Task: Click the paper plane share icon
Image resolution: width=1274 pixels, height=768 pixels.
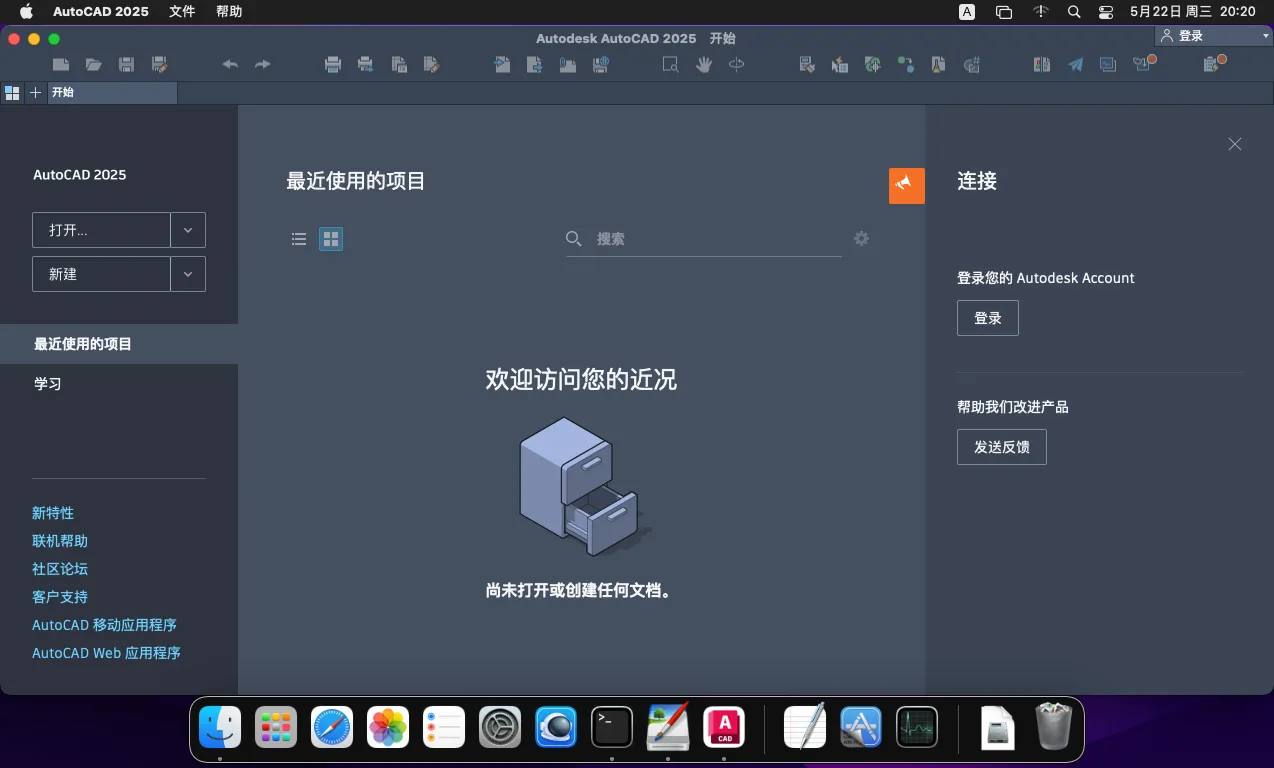Action: [1075, 65]
